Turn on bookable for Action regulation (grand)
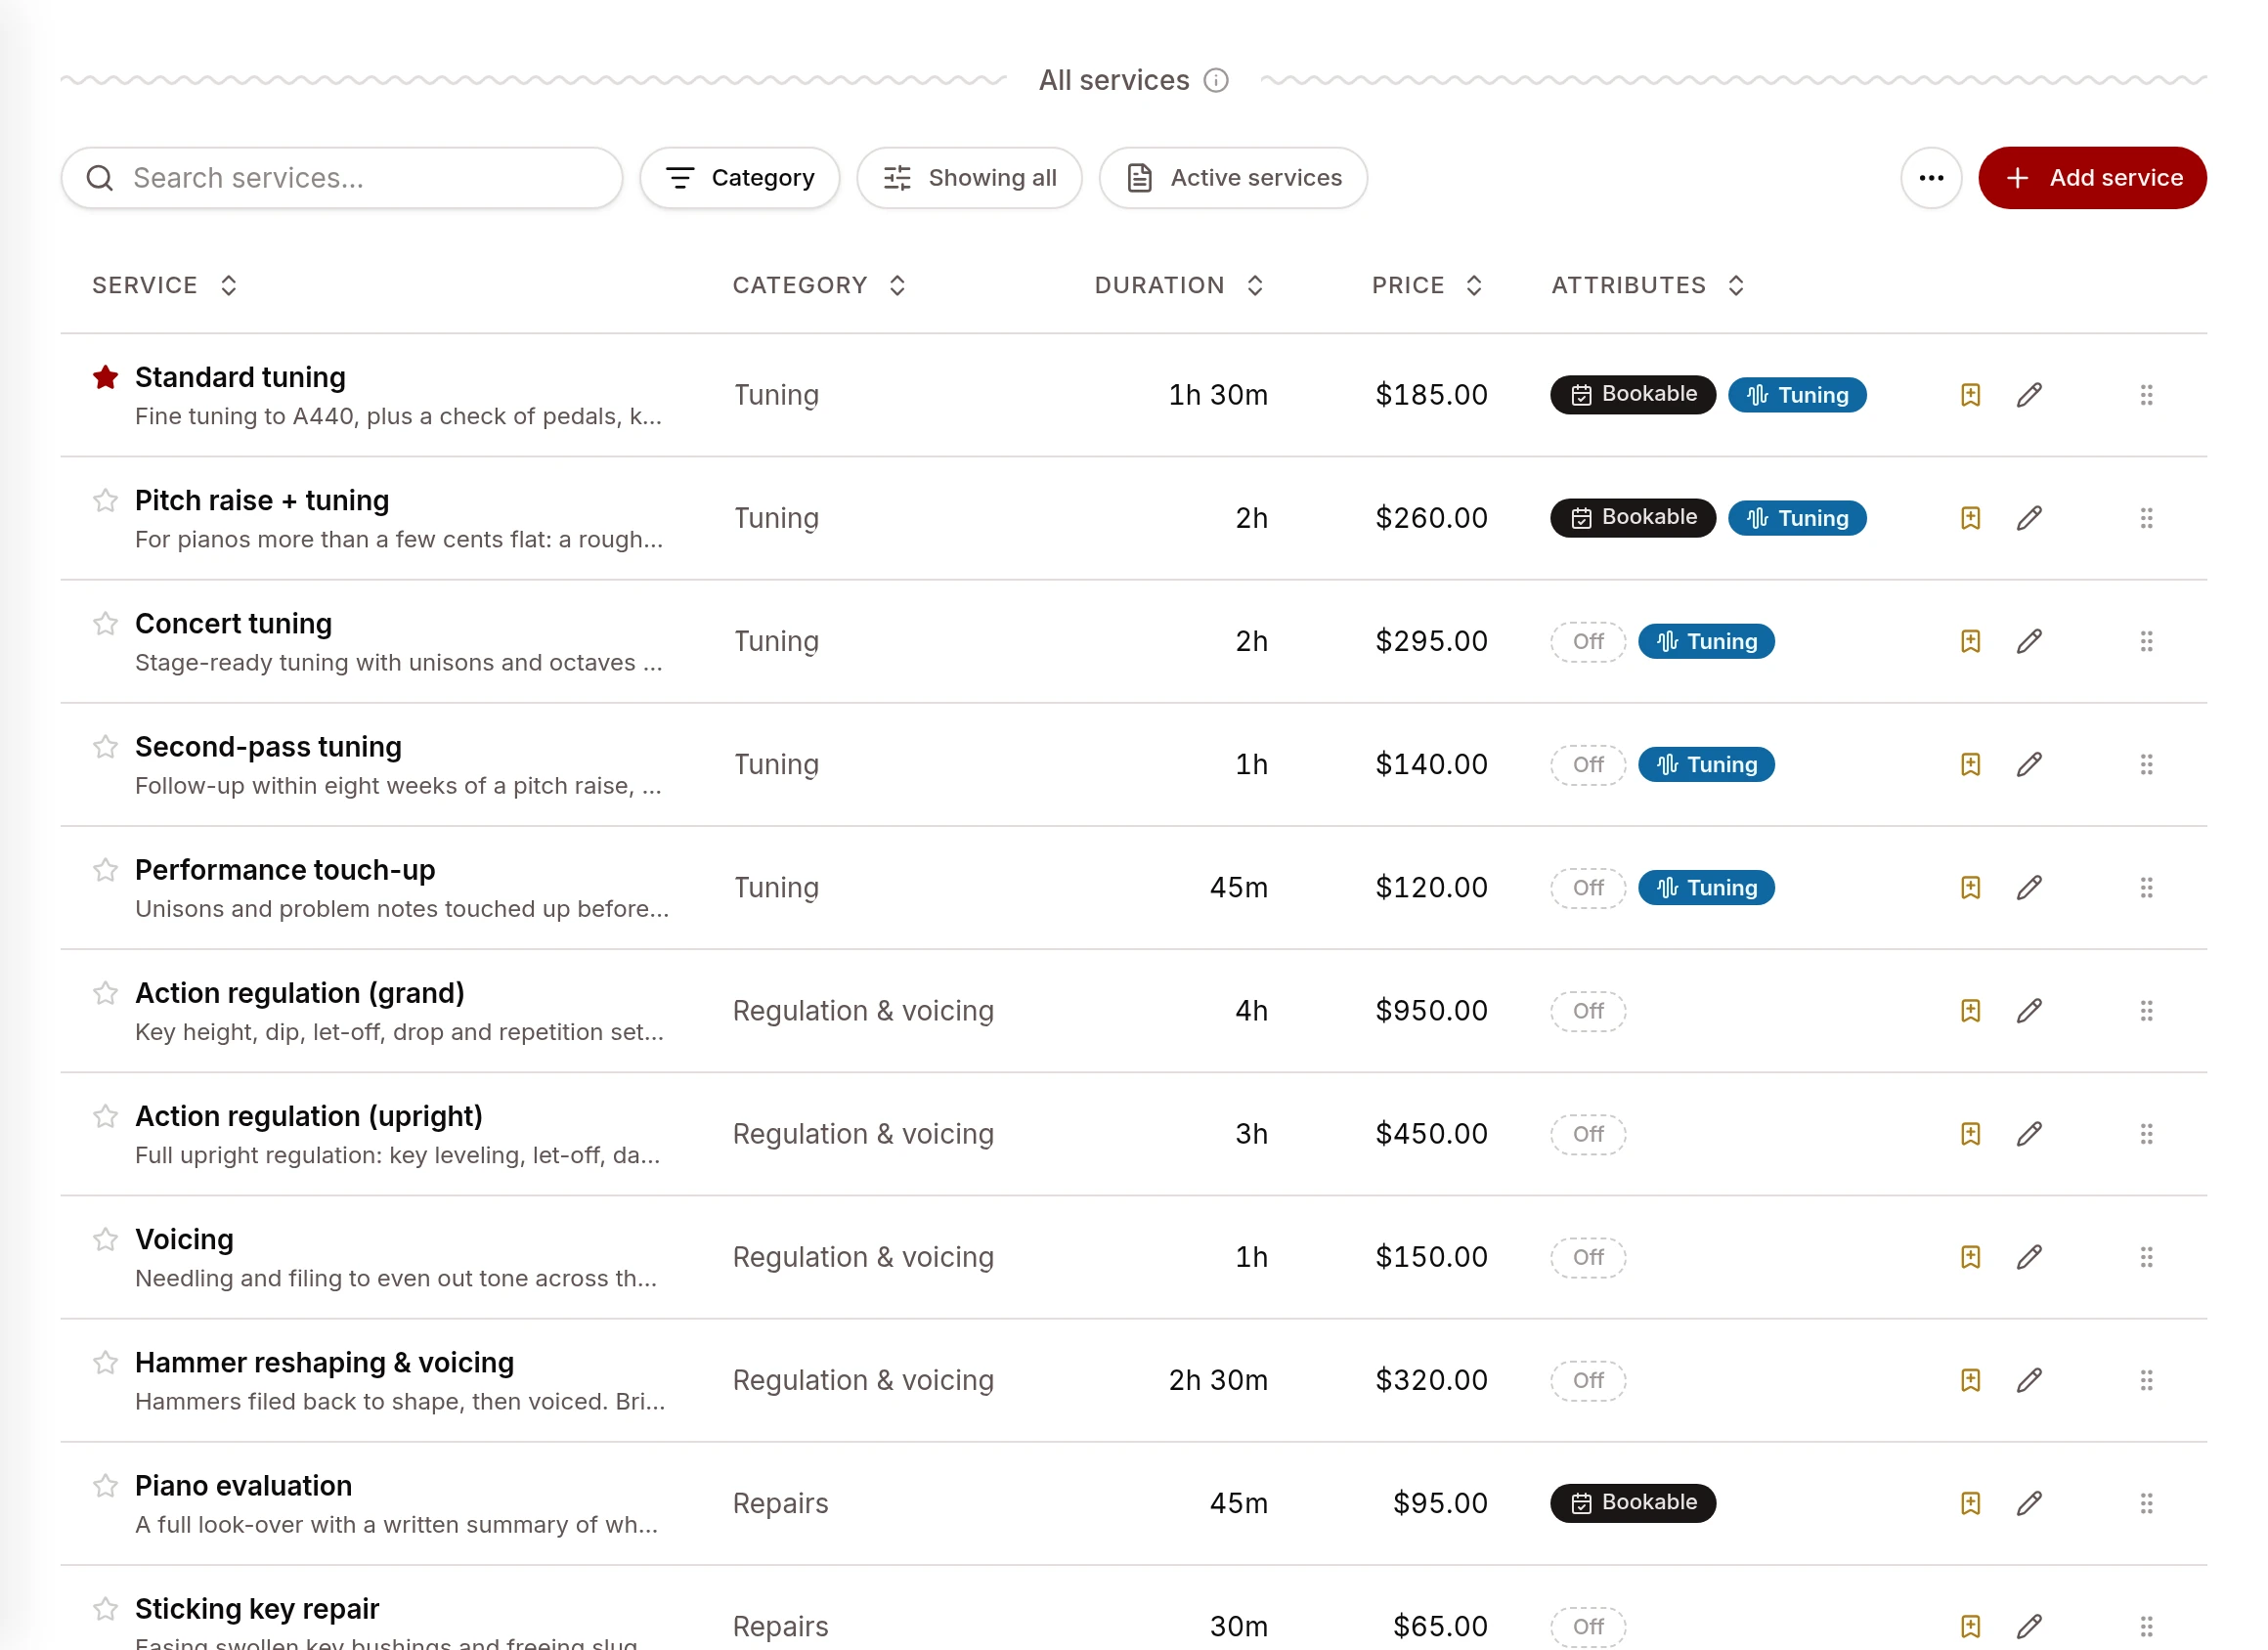2268x1650 pixels. [x=1588, y=1010]
